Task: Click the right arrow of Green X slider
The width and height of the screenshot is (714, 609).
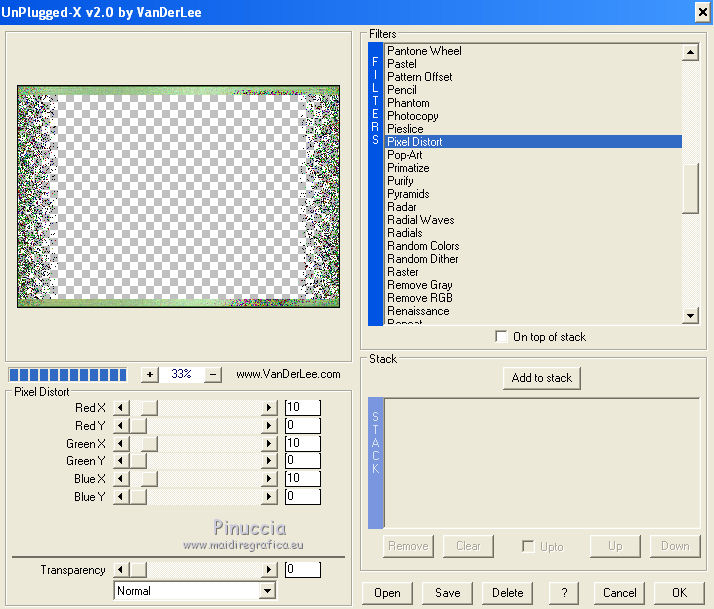Action: [x=269, y=443]
